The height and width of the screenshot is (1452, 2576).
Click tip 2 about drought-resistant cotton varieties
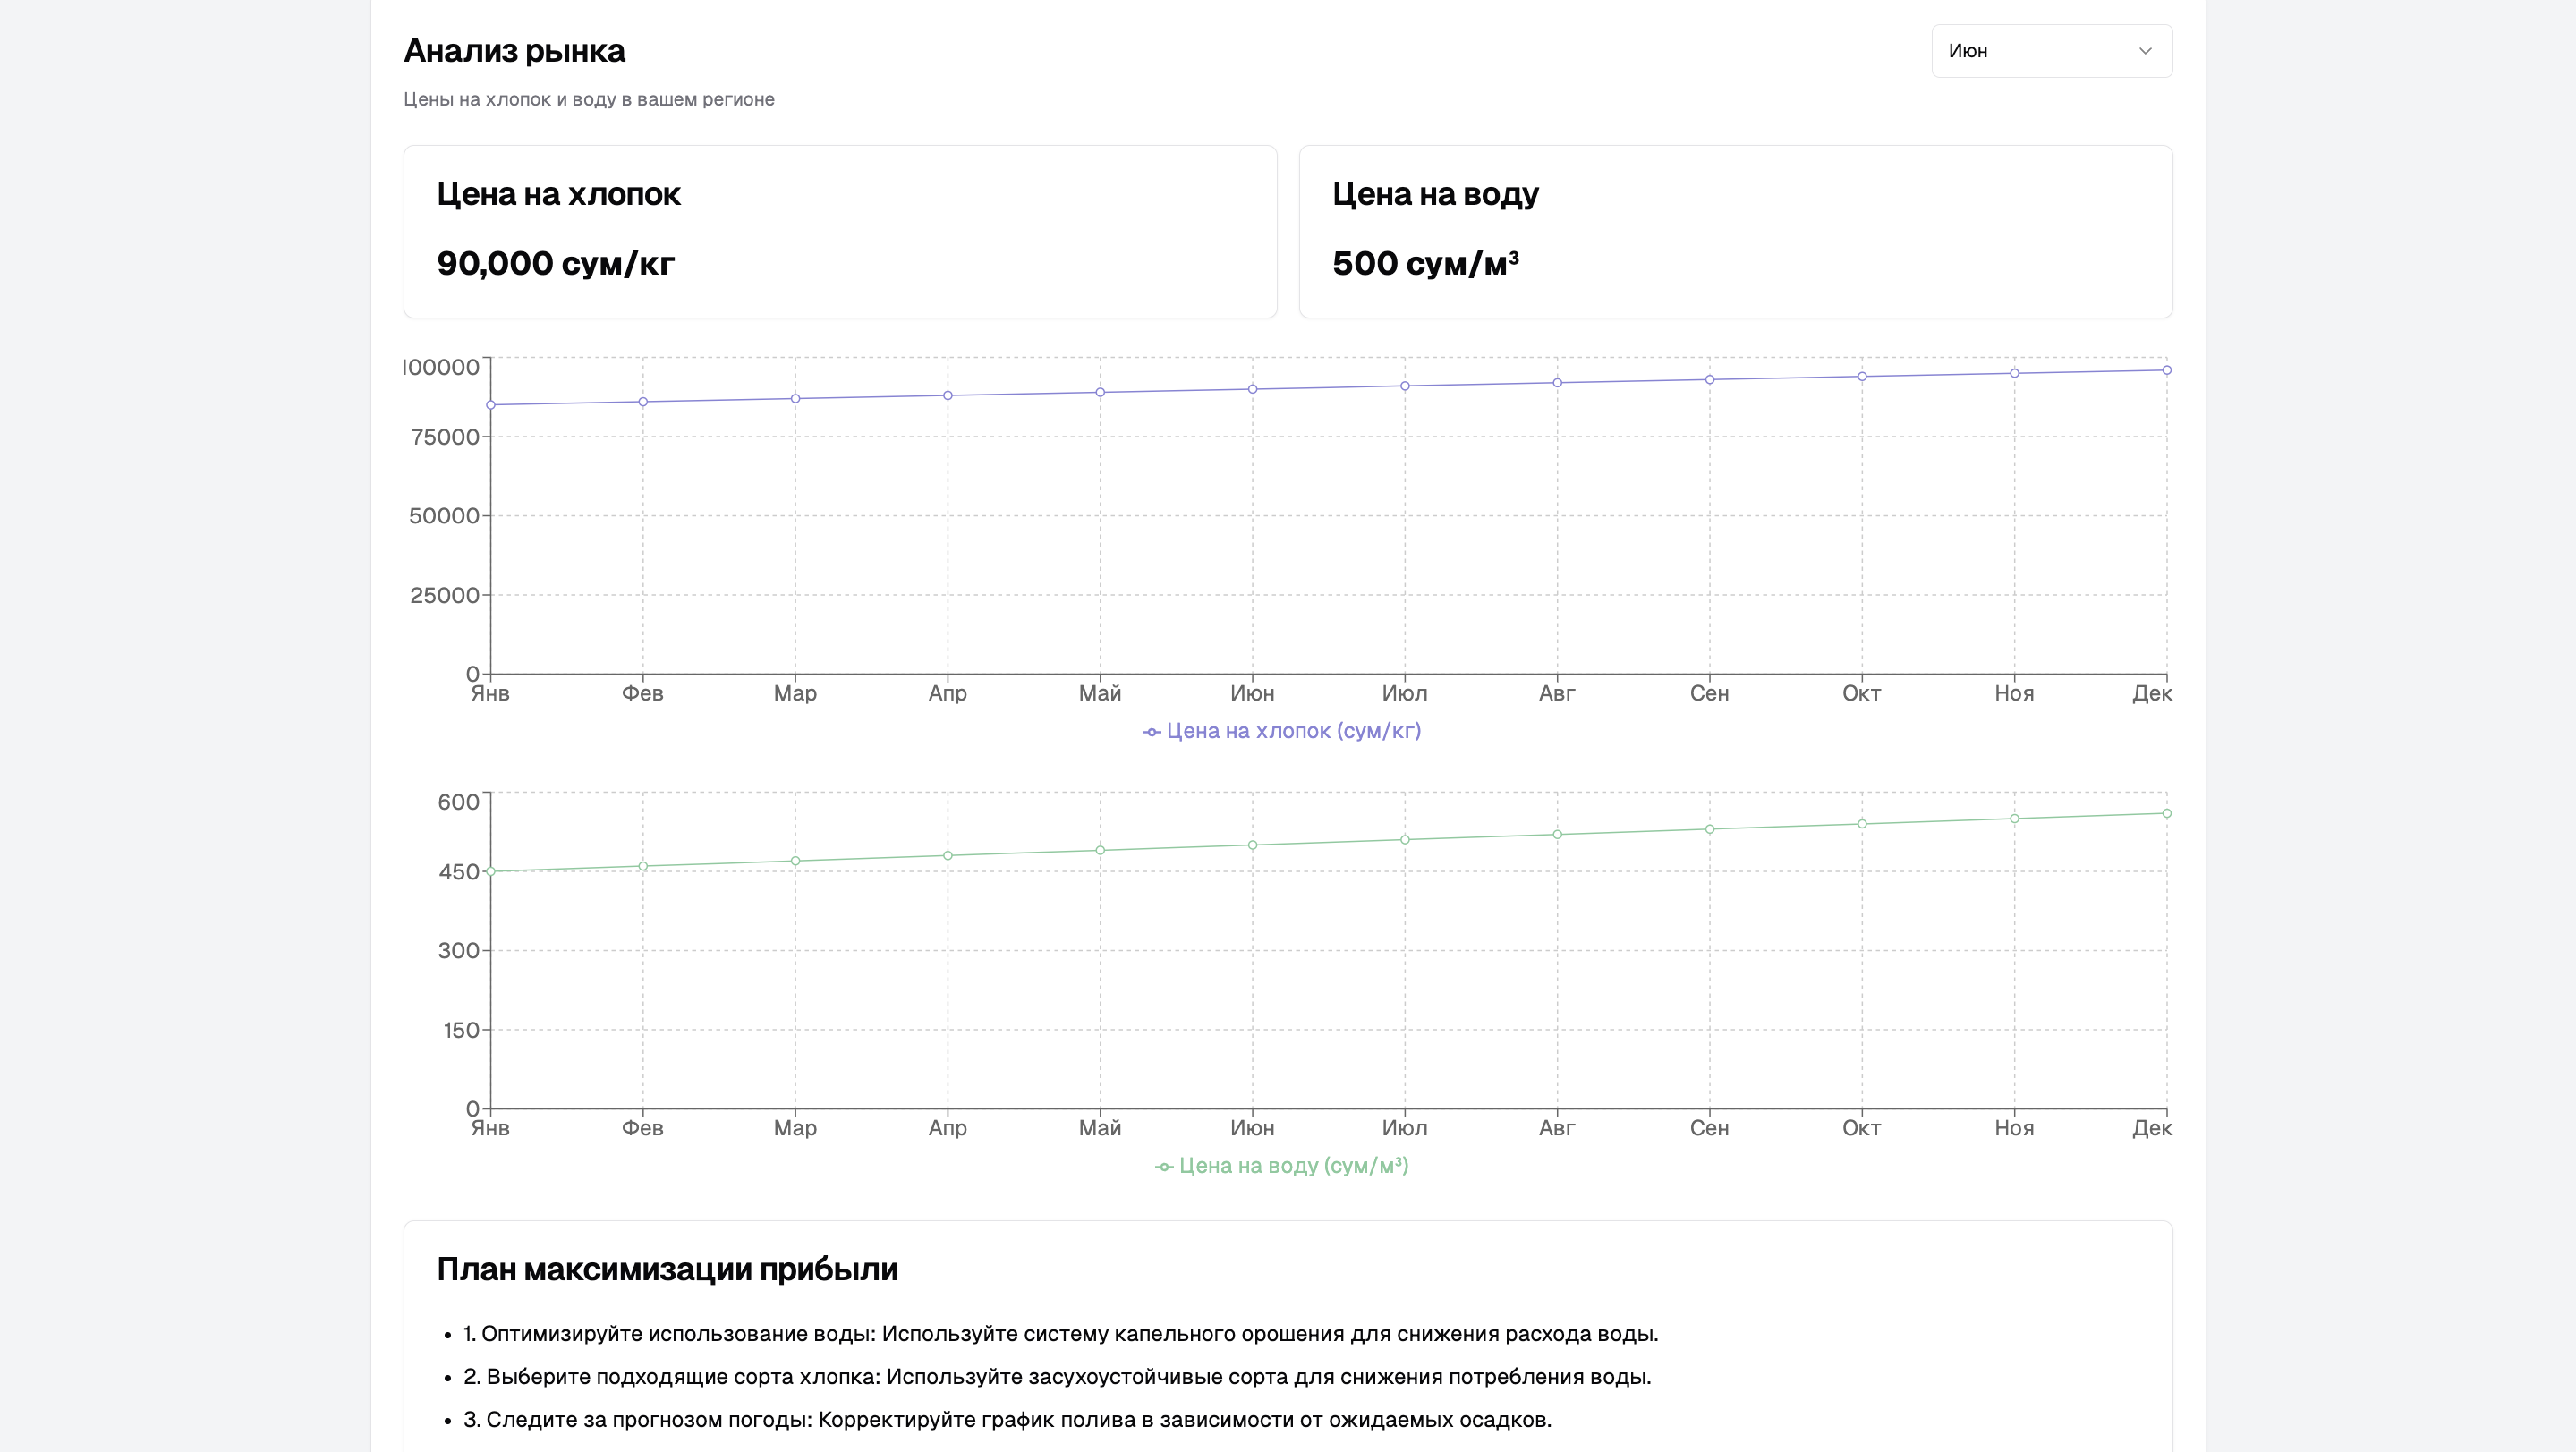(1057, 1377)
